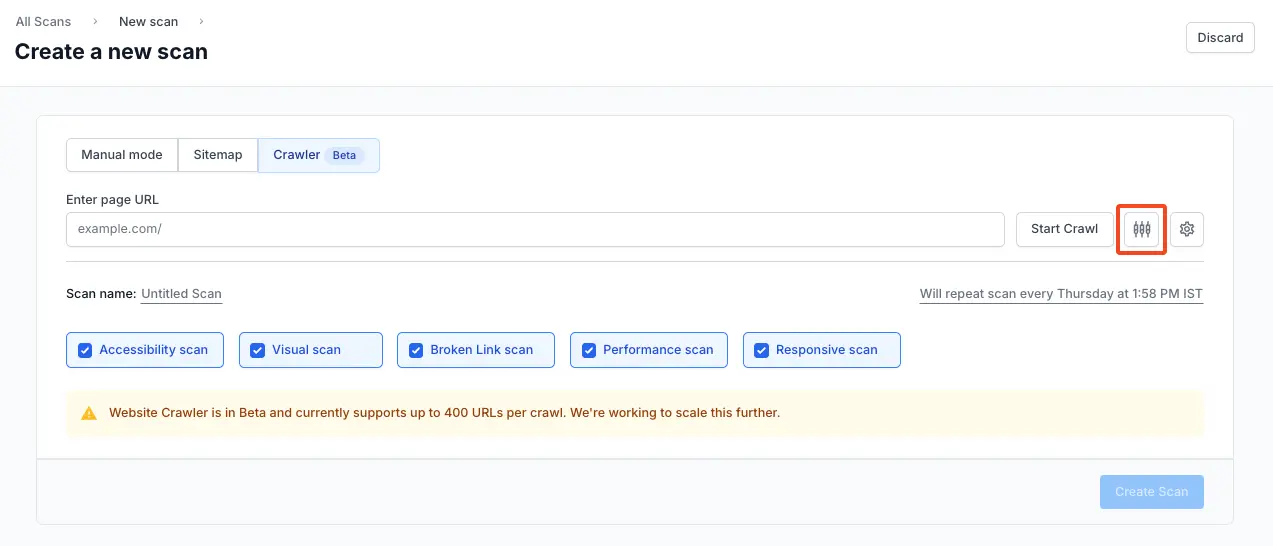Focus the Enter page URL field

535,229
